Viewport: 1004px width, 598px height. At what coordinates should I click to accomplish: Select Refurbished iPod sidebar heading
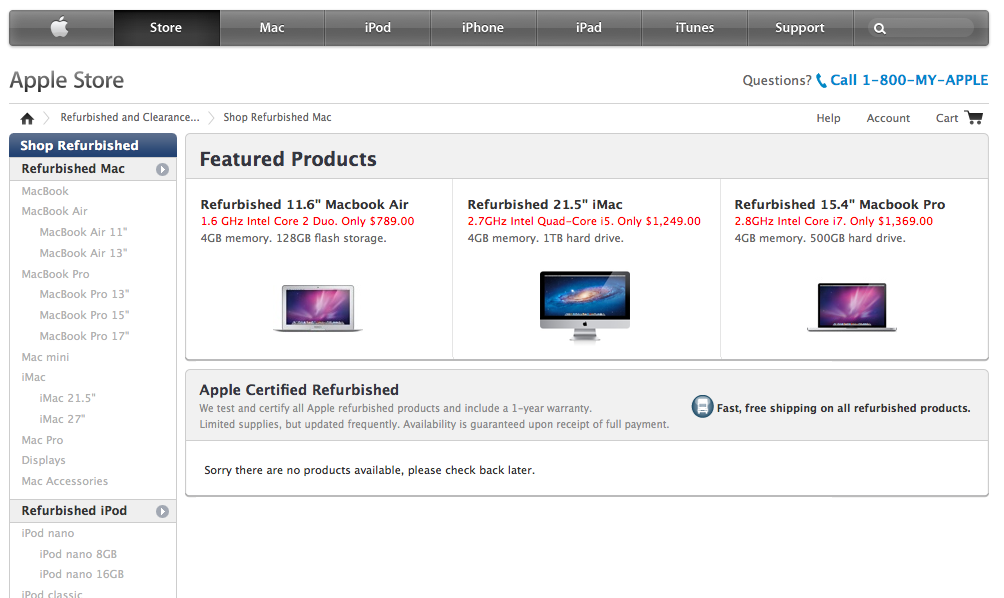(74, 510)
